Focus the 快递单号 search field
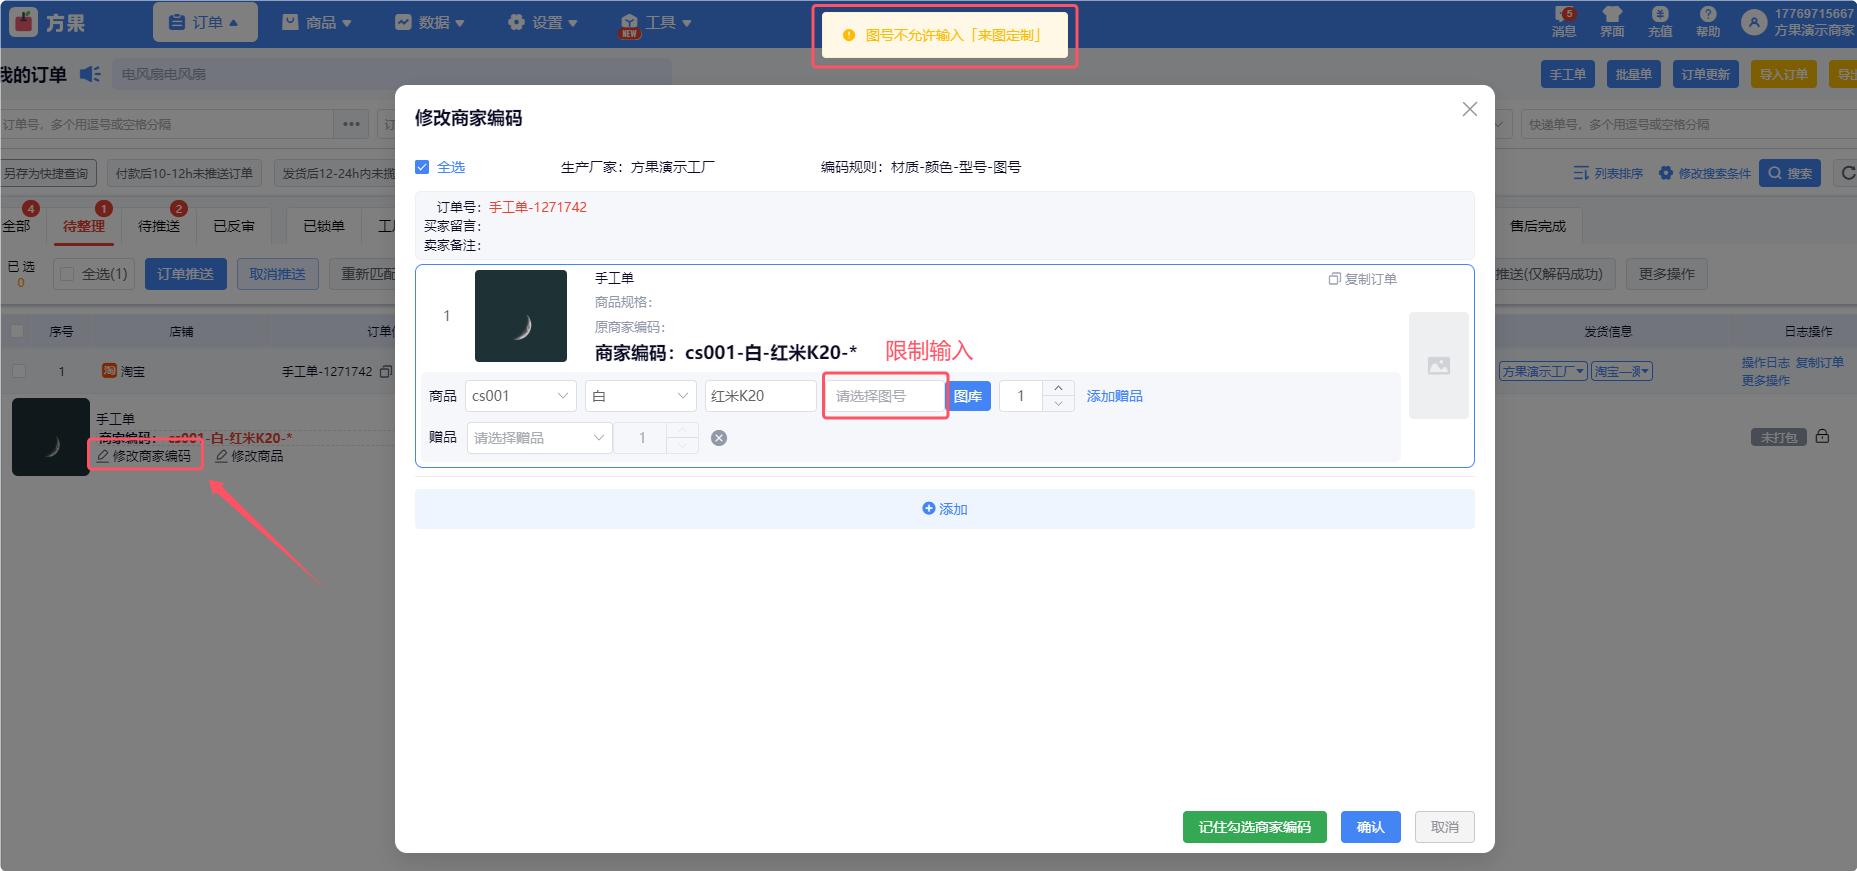The height and width of the screenshot is (871, 1857). (x=1688, y=124)
